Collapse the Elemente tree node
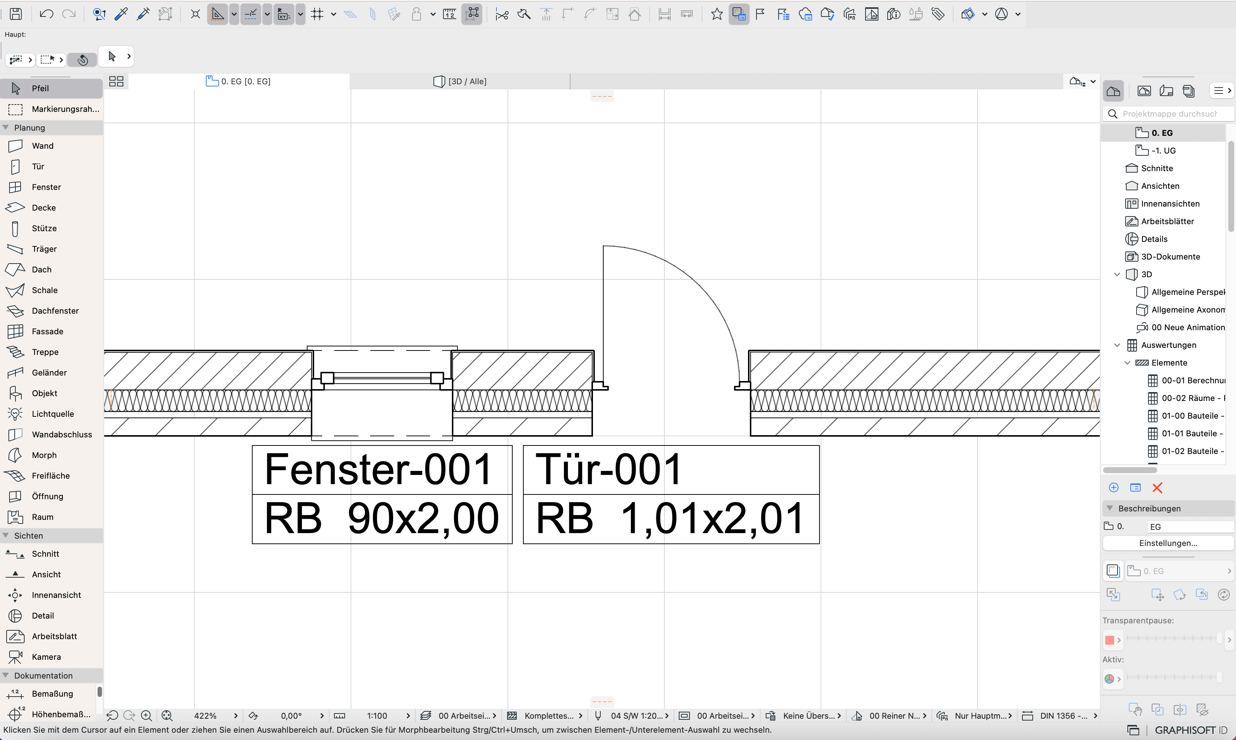 pos(1128,363)
